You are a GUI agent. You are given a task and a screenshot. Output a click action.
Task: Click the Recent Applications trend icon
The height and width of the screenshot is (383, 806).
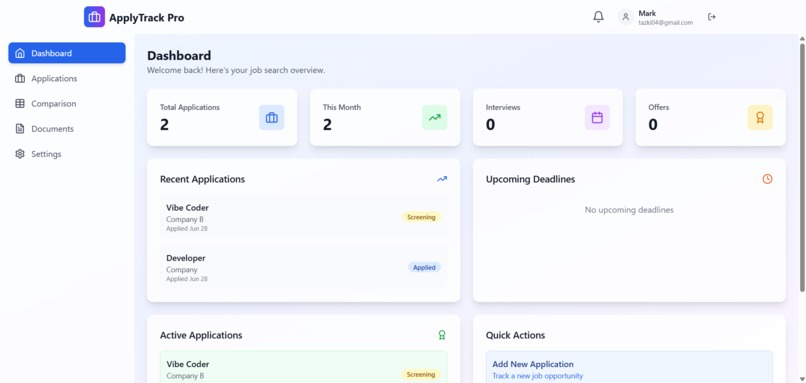442,179
